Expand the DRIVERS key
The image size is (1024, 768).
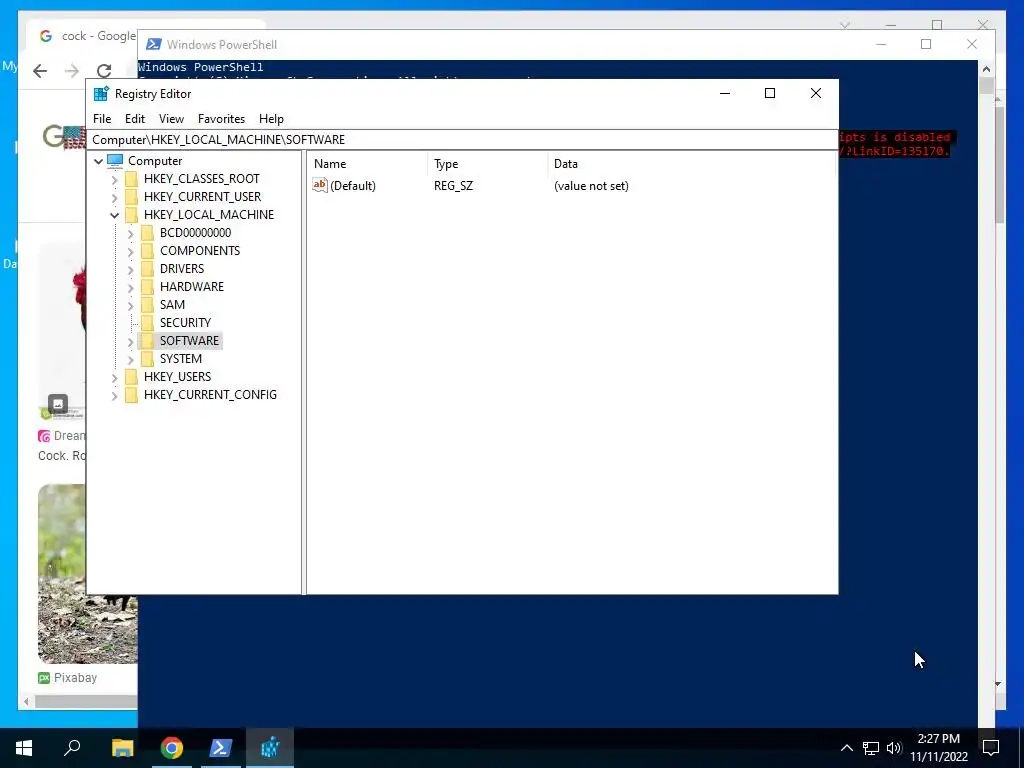click(x=130, y=269)
